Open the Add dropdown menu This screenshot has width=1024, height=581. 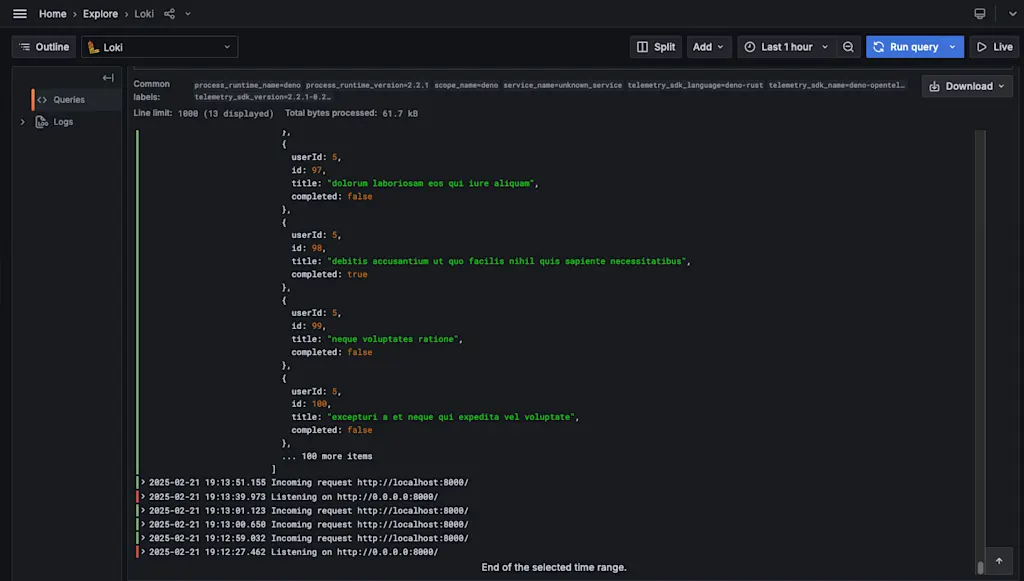(709, 47)
